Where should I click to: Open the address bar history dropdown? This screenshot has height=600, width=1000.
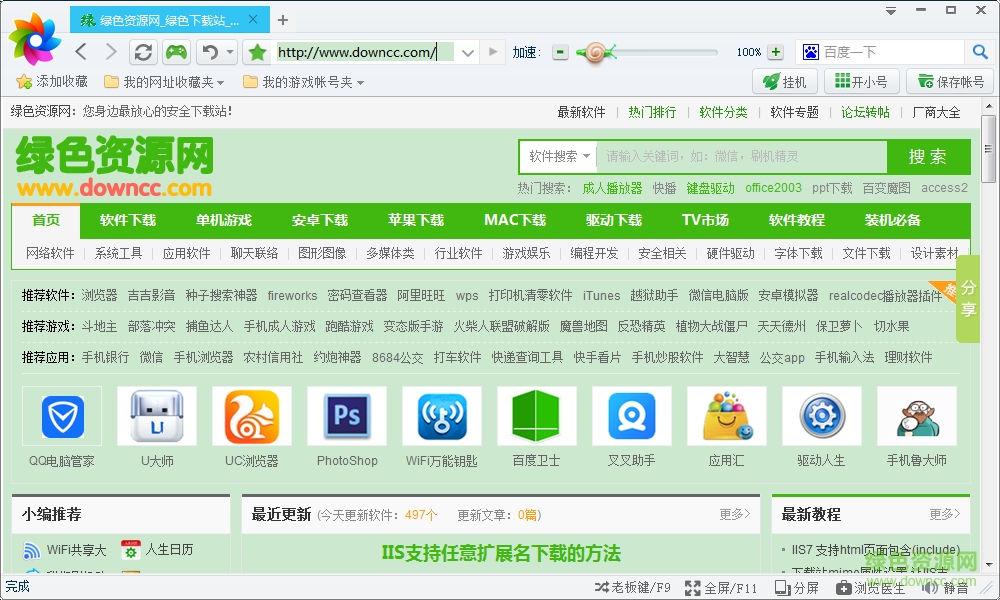click(x=467, y=52)
